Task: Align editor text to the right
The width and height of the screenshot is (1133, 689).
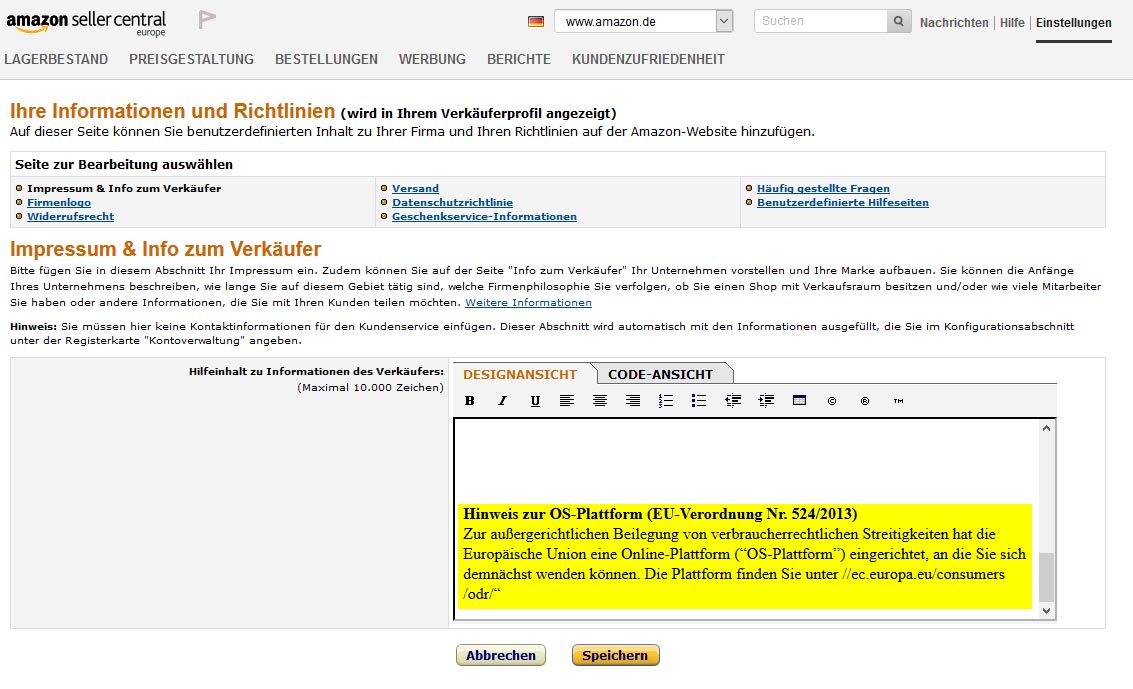Action: [633, 401]
